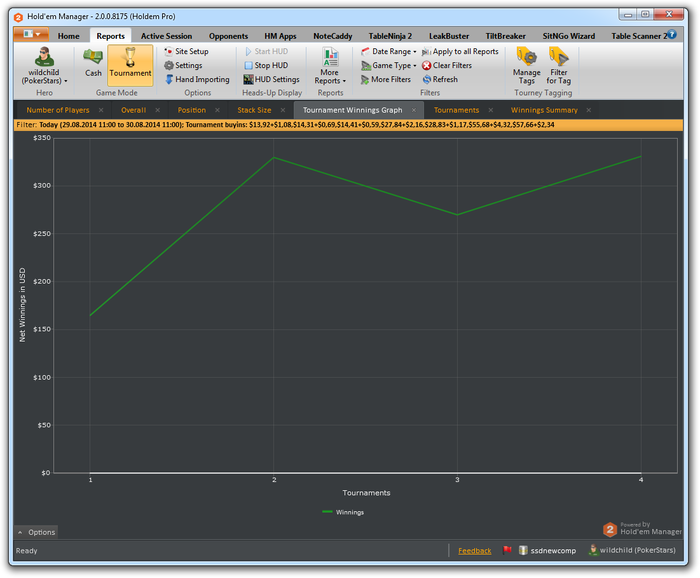Screen dimensions: 700x578
Task: Click the ssdnewcomp database icon
Action: 523,550
